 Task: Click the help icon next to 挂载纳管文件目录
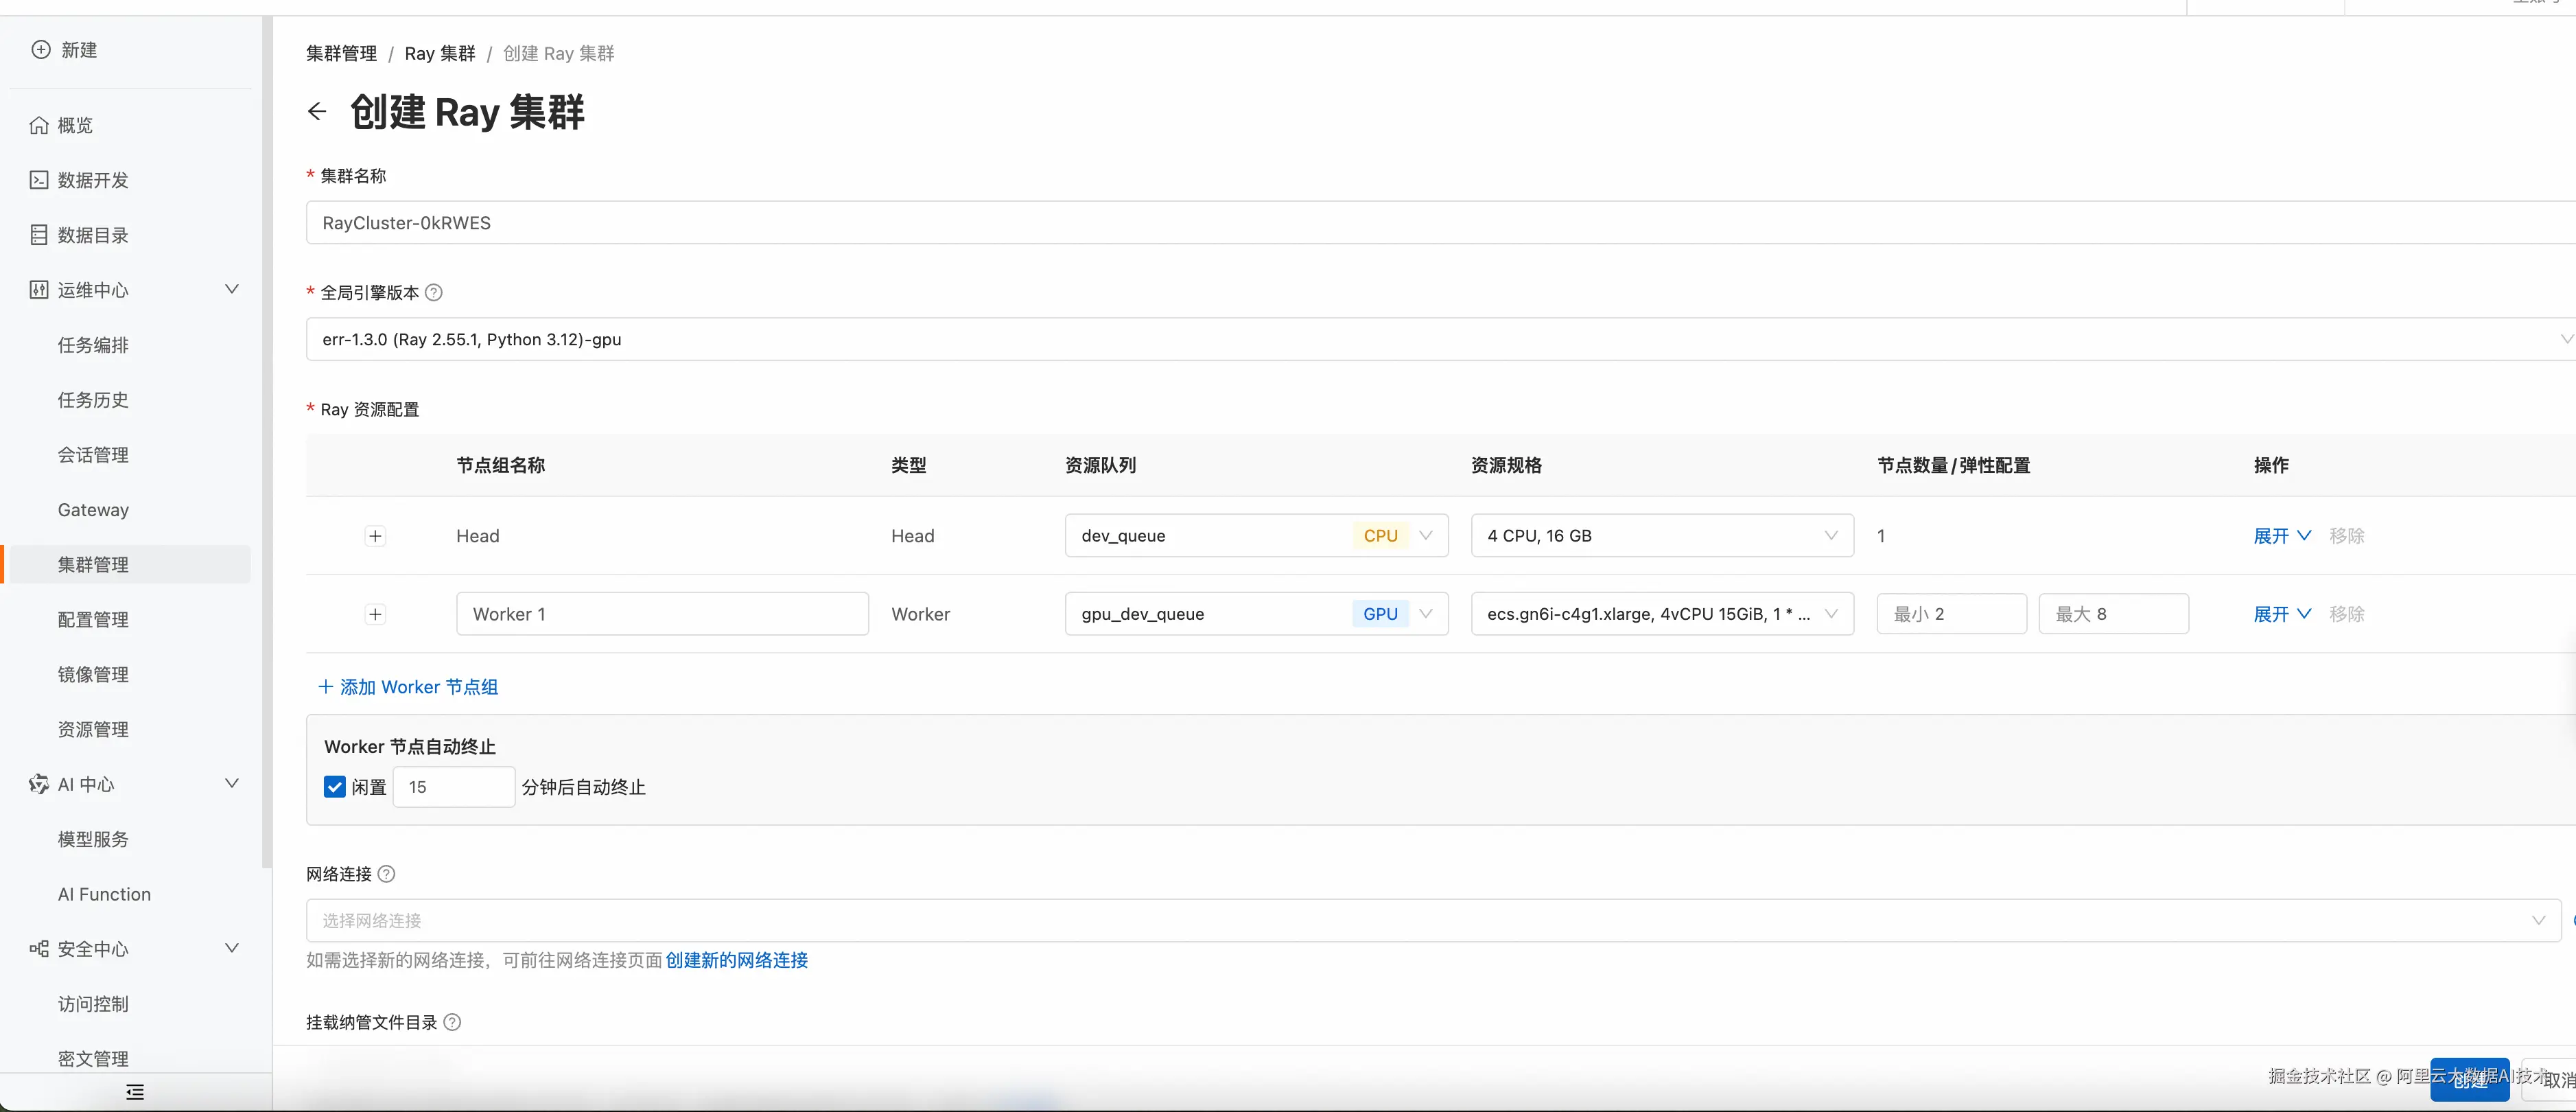[452, 1022]
